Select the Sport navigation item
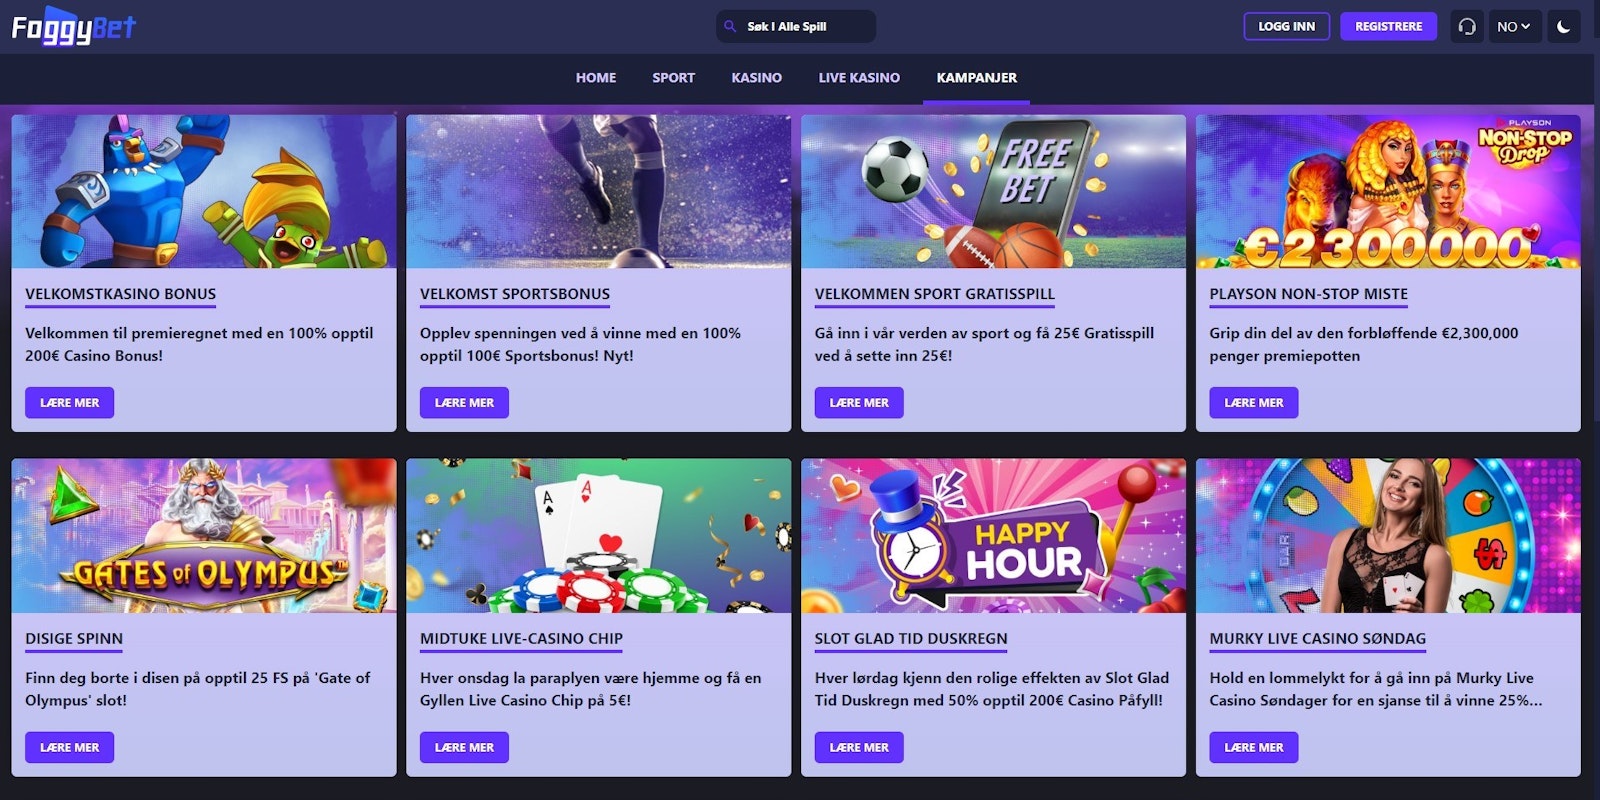Image resolution: width=1600 pixels, height=800 pixels. coord(673,78)
